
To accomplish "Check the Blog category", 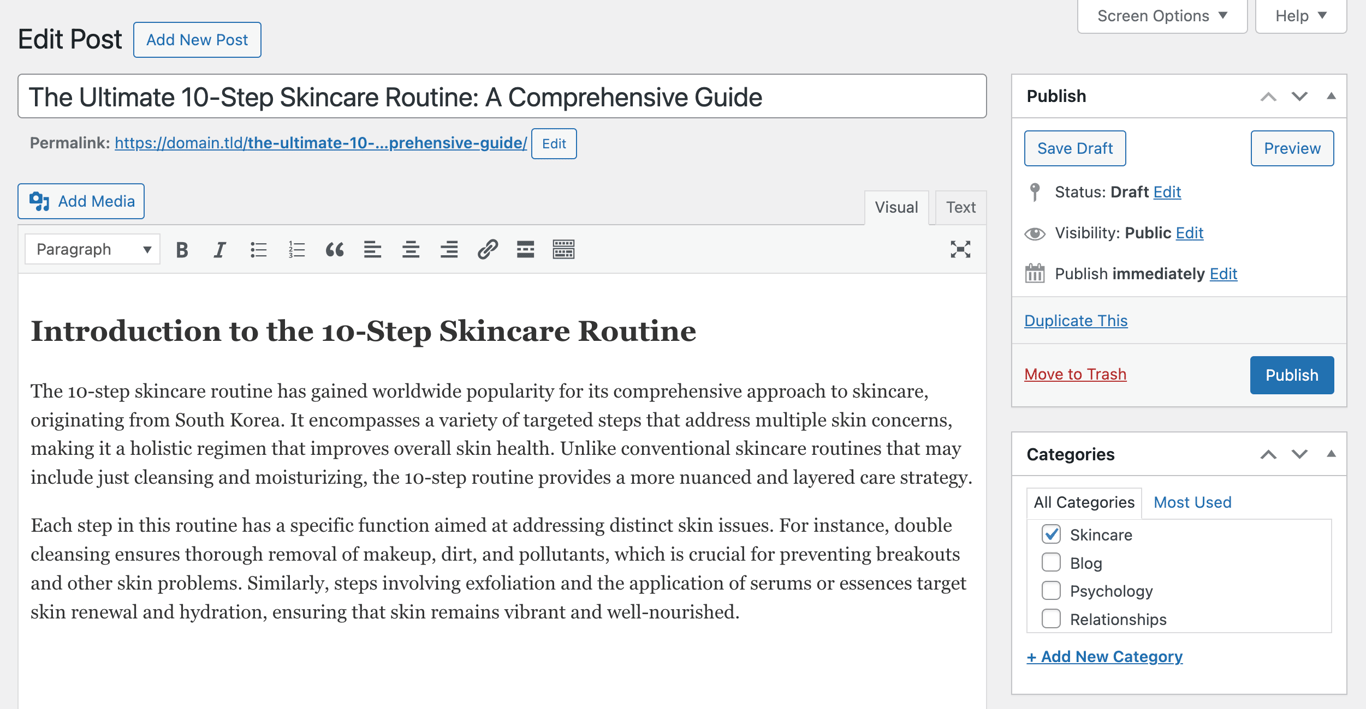I will [x=1051, y=562].
